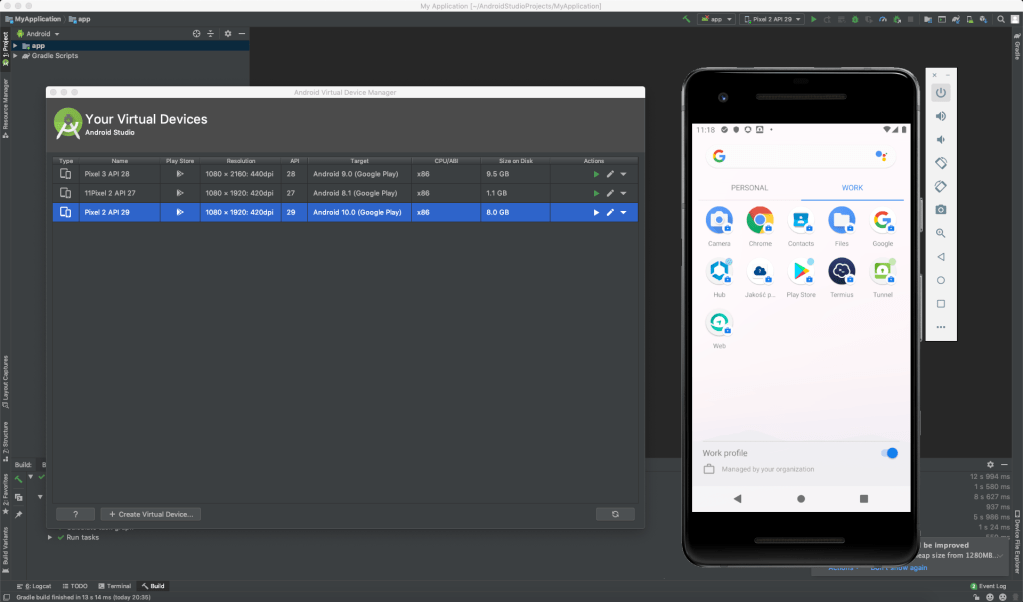This screenshot has width=1023, height=602.
Task: Open actions dropdown for Pixel 2 API 29
Action: pyautogui.click(x=624, y=212)
